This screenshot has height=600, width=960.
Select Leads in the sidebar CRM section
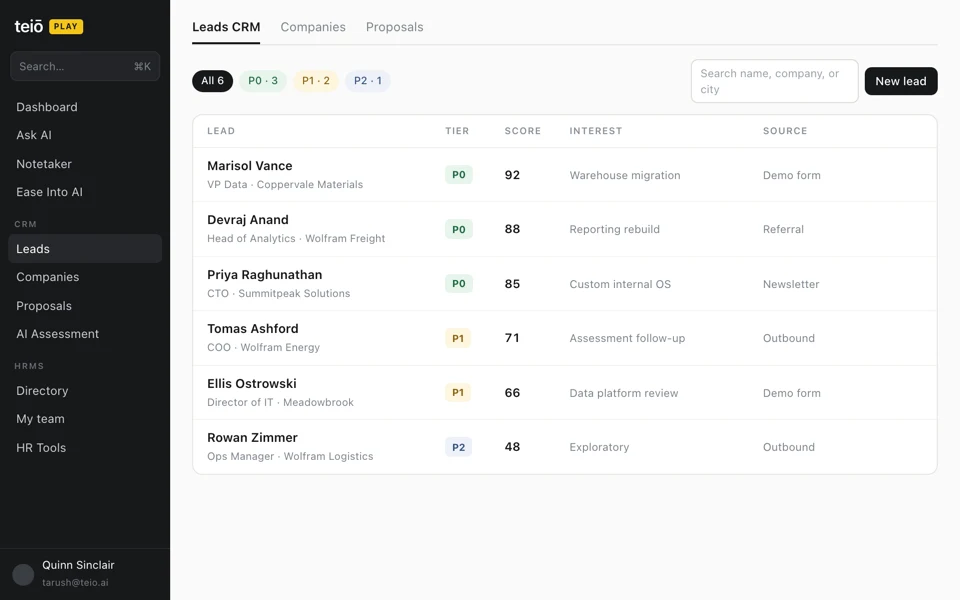(85, 249)
